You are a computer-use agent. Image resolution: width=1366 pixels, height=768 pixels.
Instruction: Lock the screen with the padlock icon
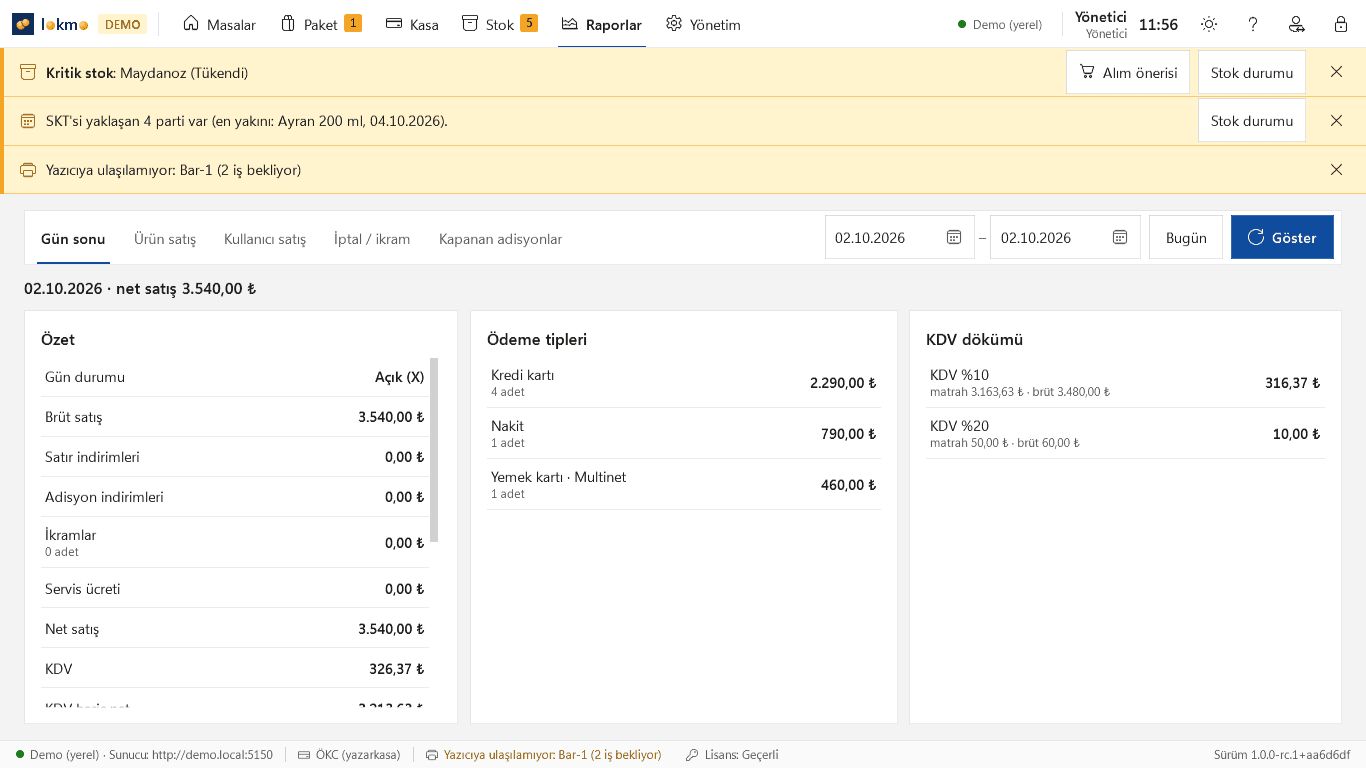click(x=1341, y=24)
